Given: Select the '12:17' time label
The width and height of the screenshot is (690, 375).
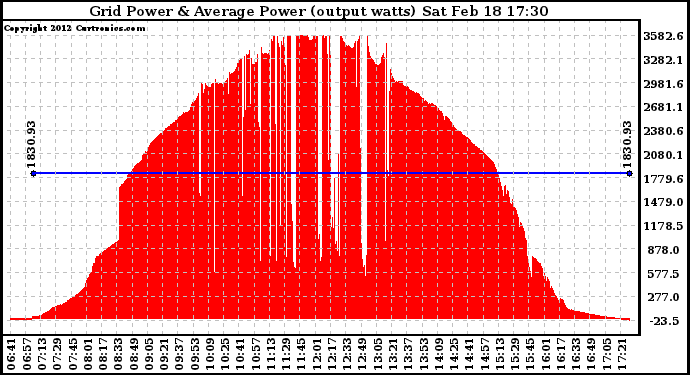Looking at the screenshot, I should (333, 354).
